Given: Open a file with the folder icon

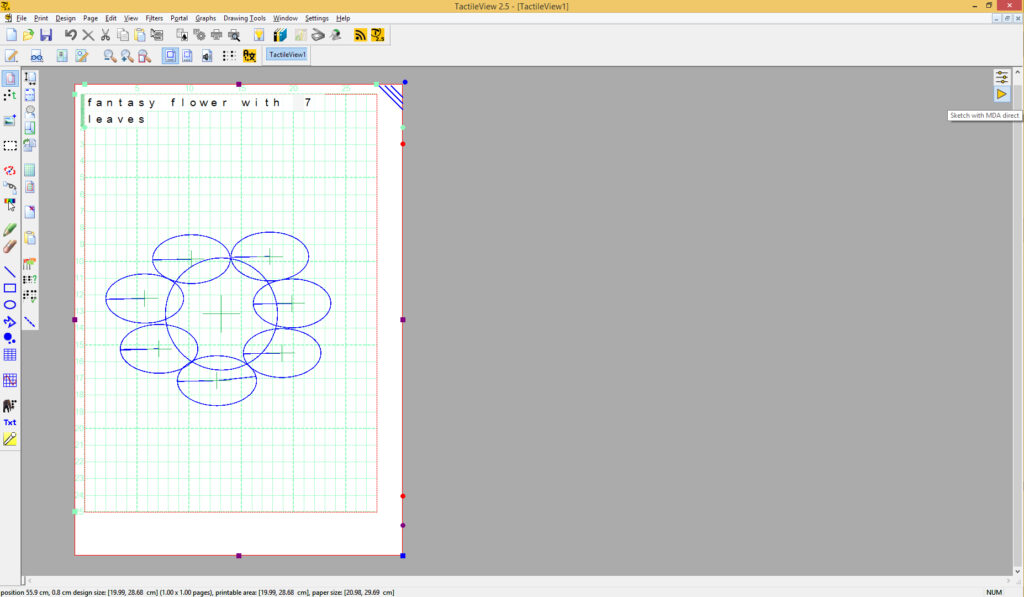Looking at the screenshot, I should point(28,35).
